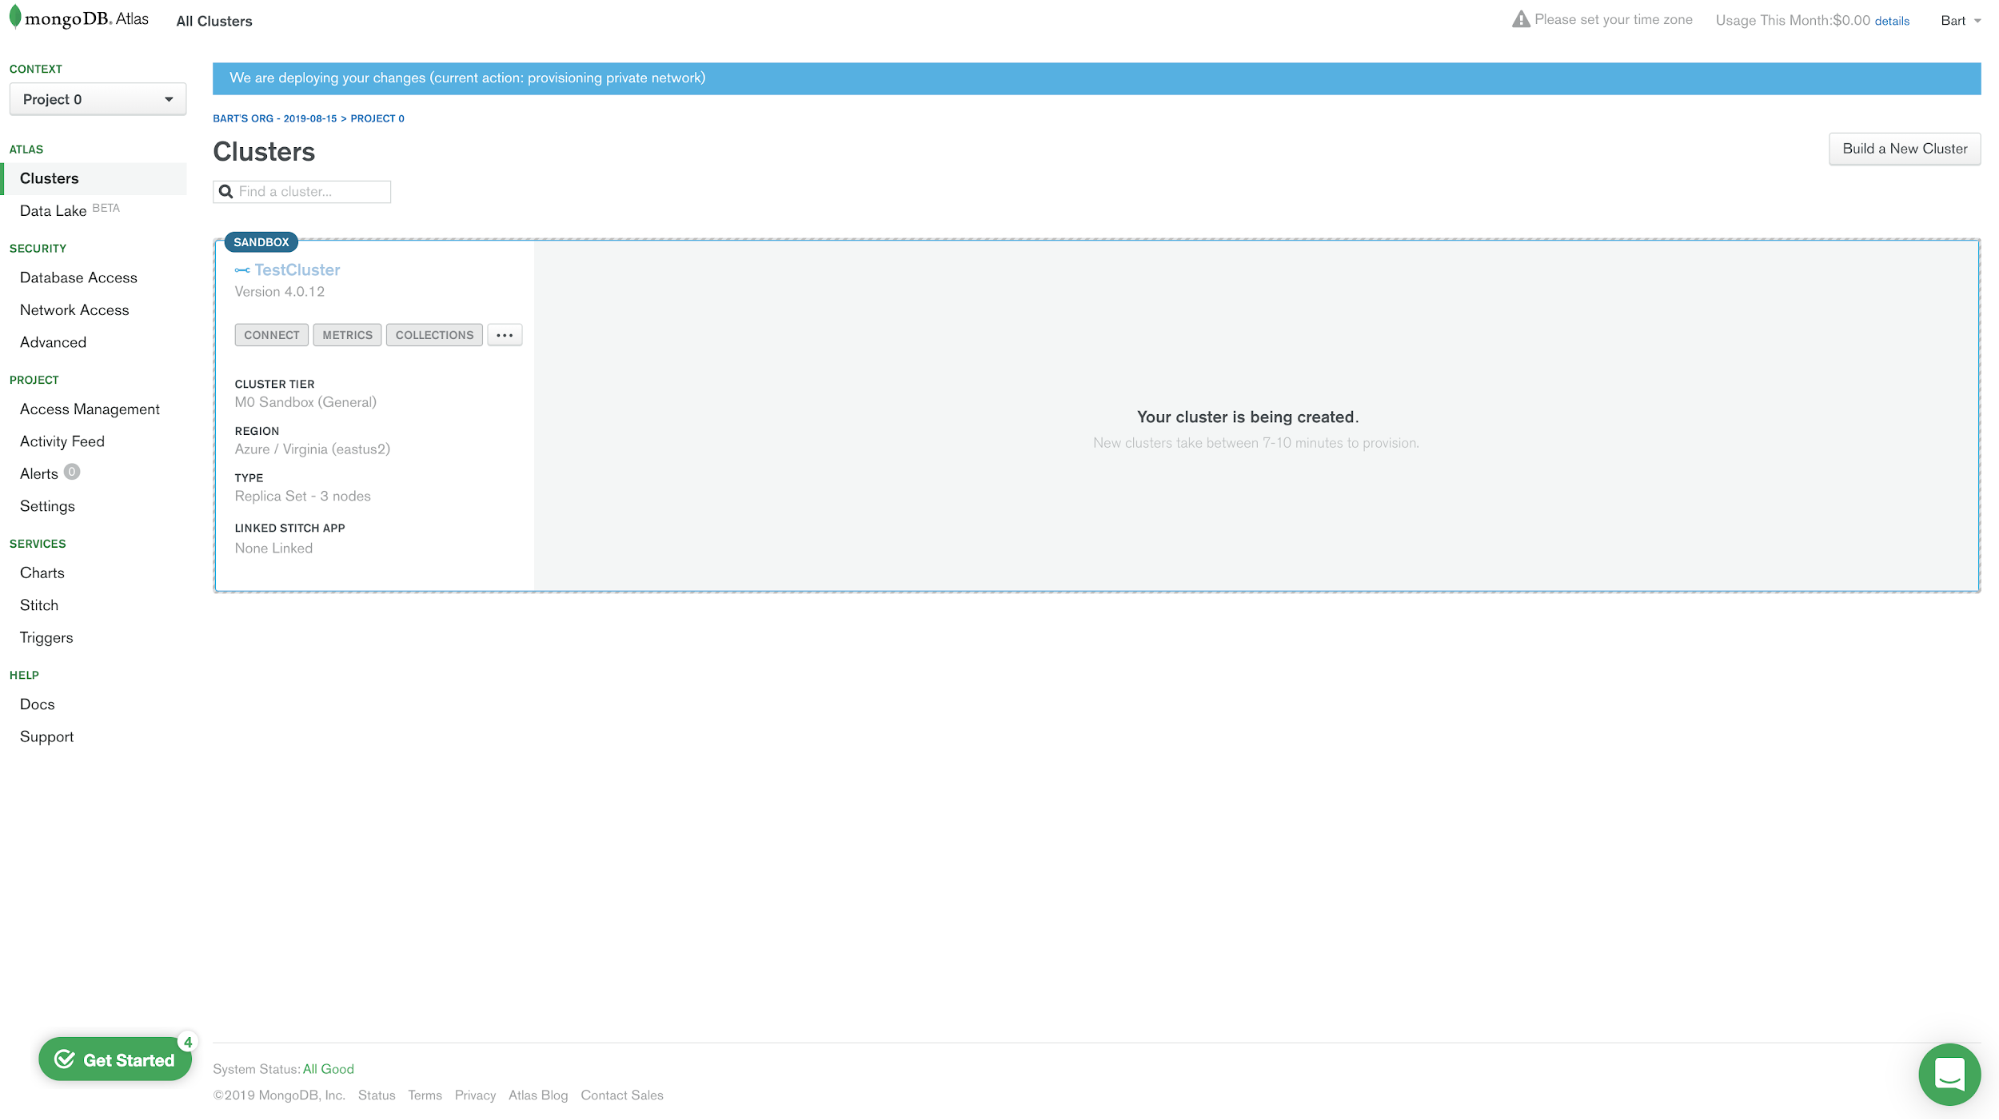Click 'Replica Set - 3 nodes' text
The image size is (1999, 1120).
tap(303, 496)
